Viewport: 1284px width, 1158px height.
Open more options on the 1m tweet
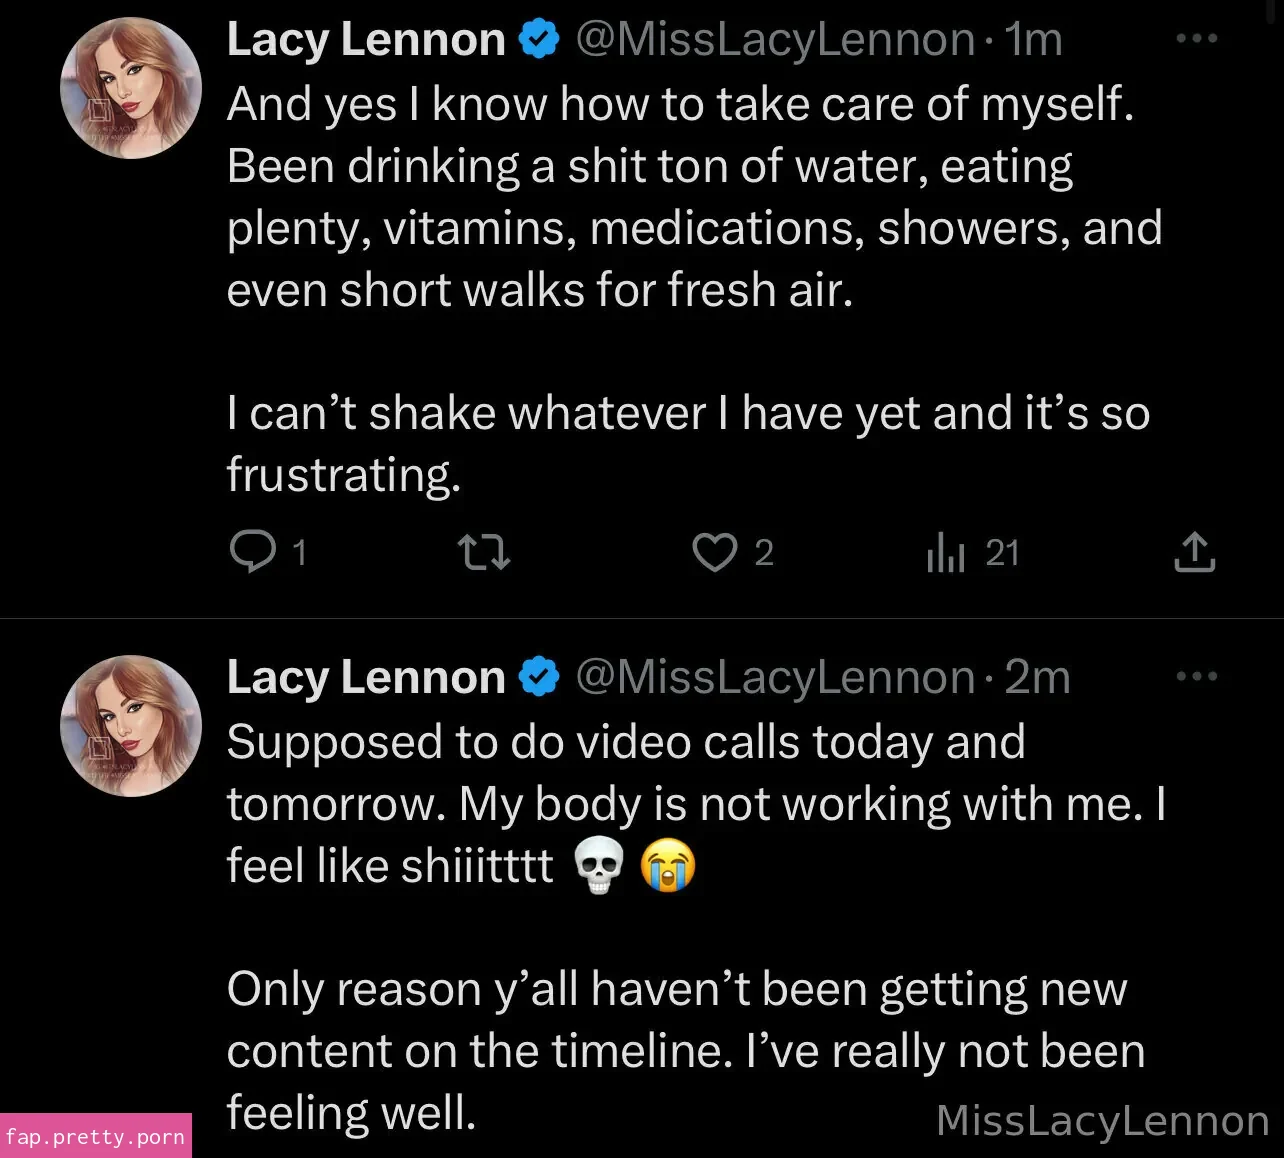1196,39
